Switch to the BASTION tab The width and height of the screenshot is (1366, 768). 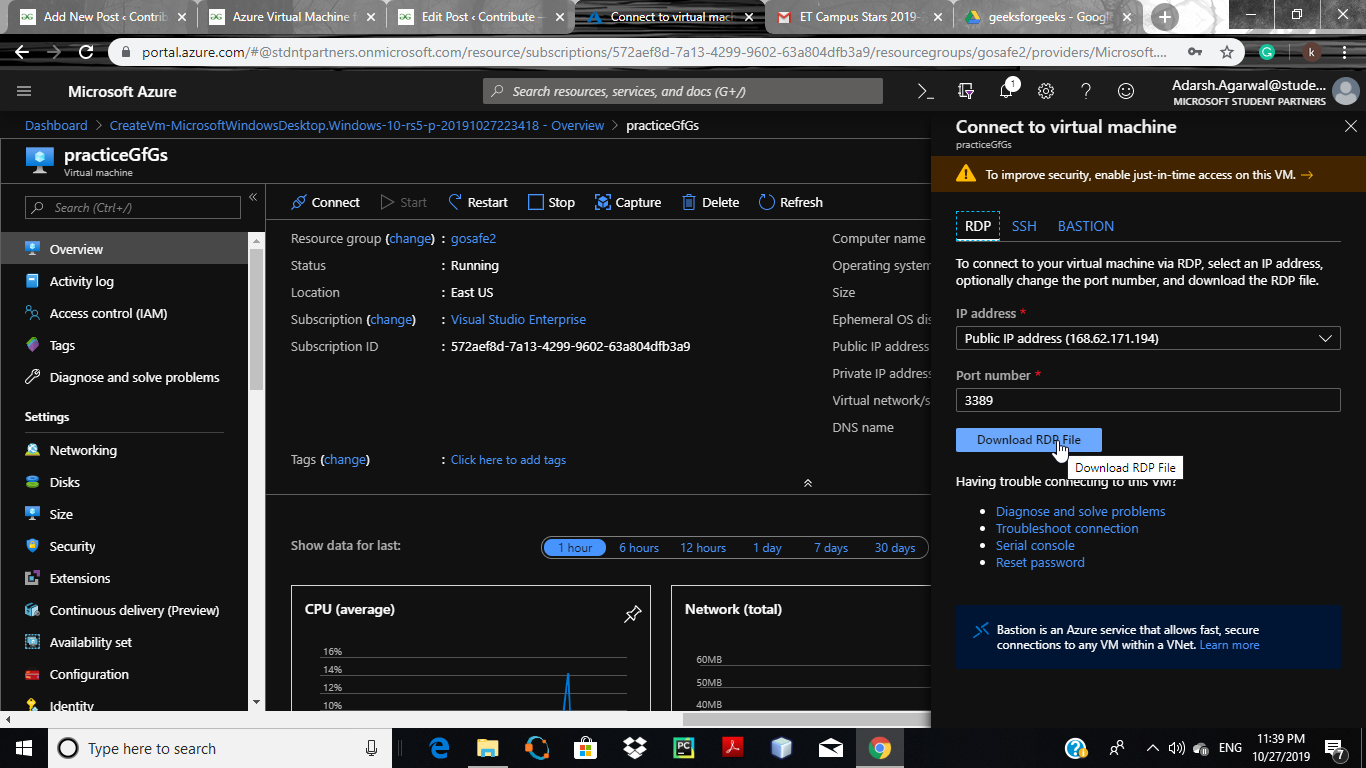1085,226
